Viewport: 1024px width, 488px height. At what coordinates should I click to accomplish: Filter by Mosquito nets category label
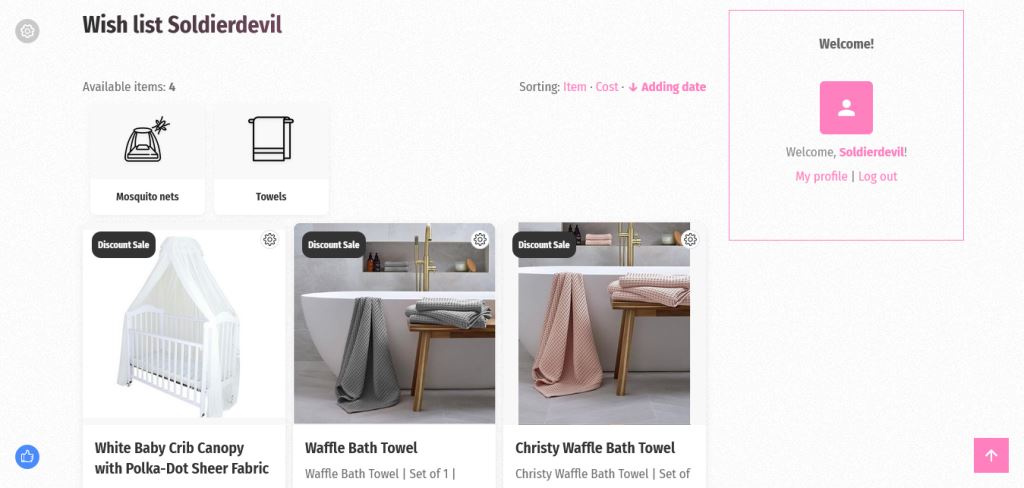coord(147,197)
